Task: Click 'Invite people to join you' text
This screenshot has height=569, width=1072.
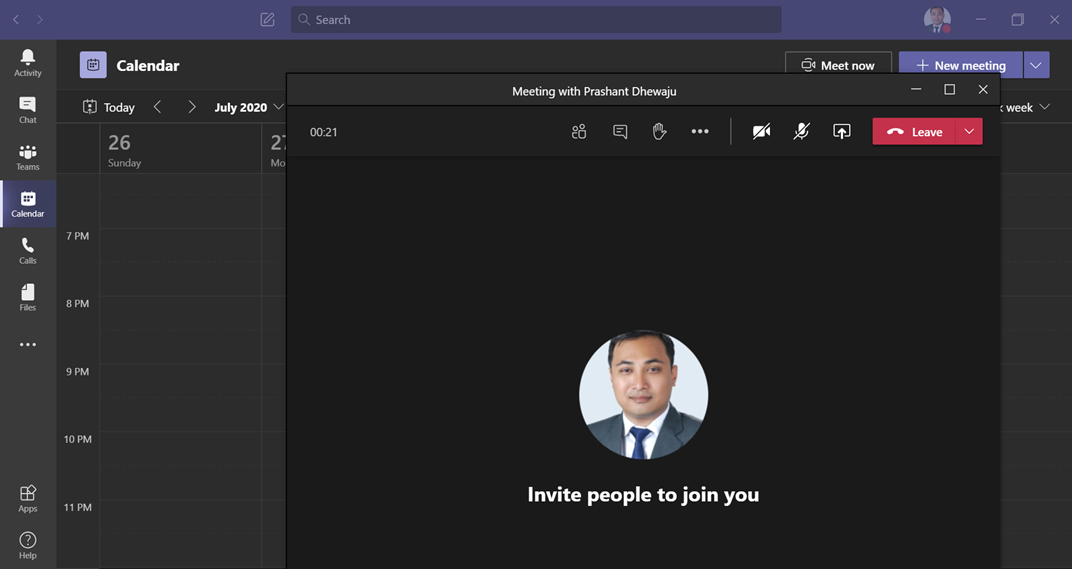Action: click(x=643, y=494)
